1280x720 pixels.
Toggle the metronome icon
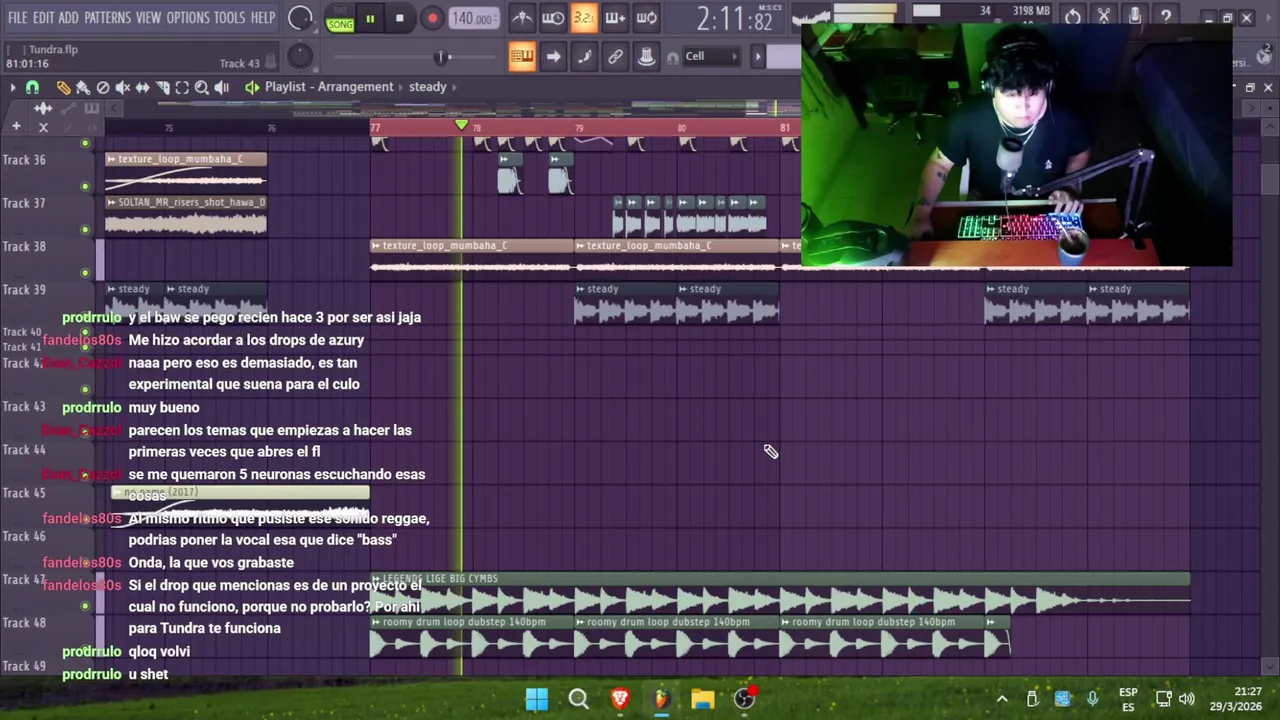522,17
